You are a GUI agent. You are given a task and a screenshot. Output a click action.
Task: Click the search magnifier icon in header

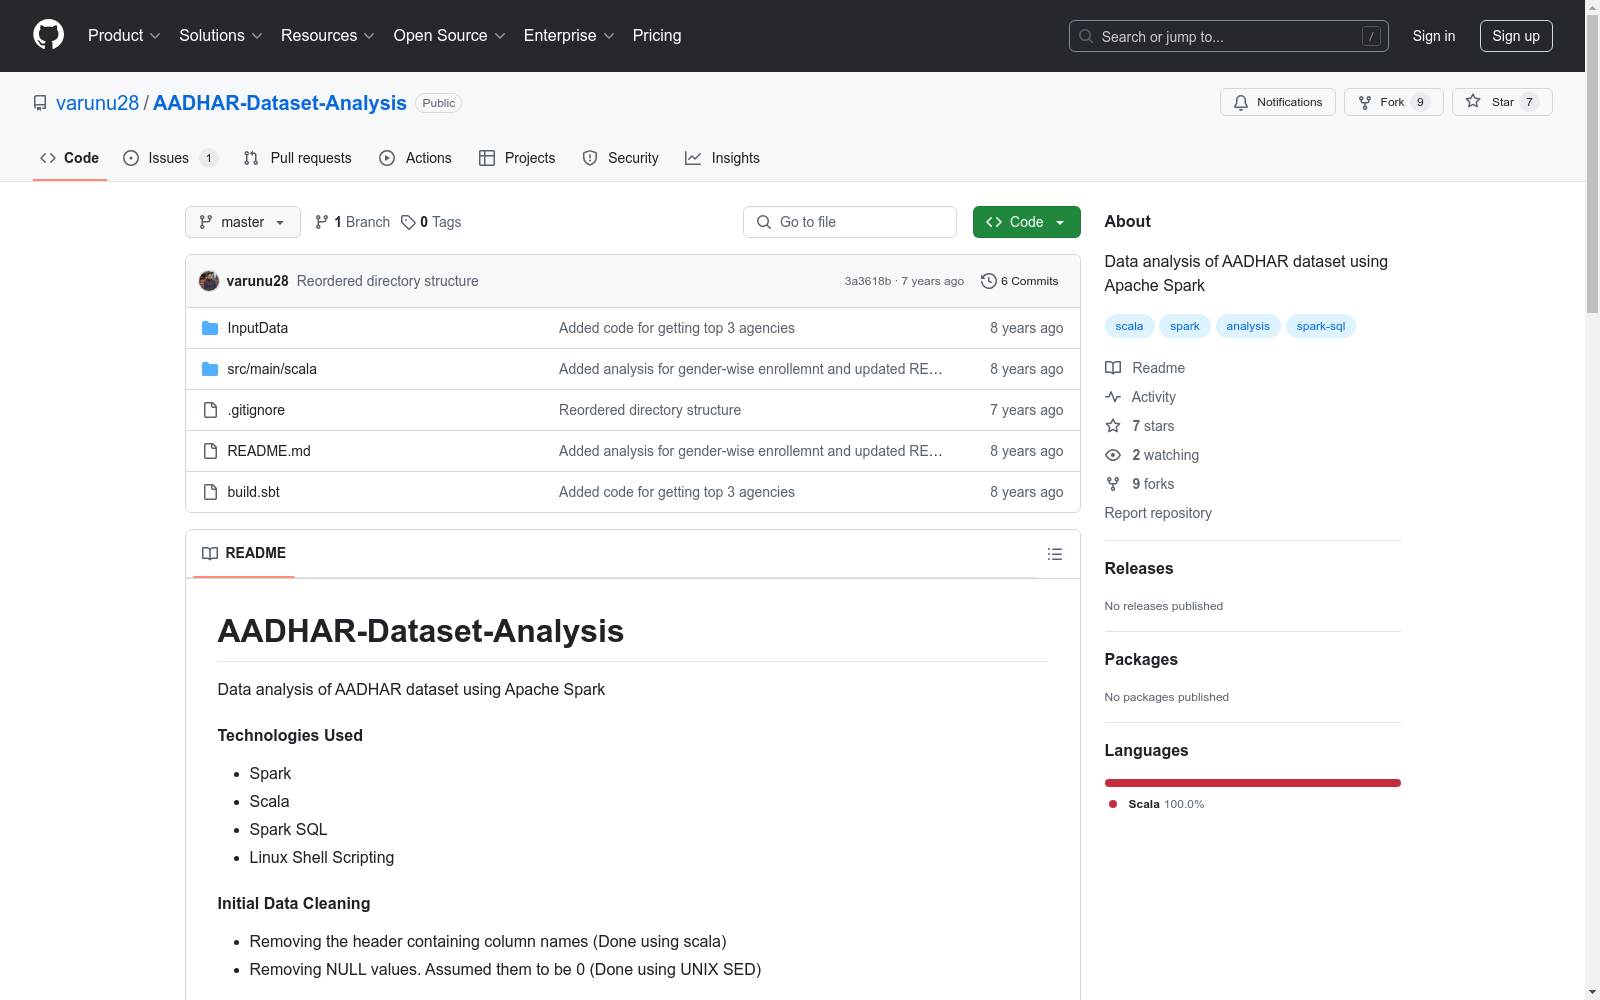1086,36
